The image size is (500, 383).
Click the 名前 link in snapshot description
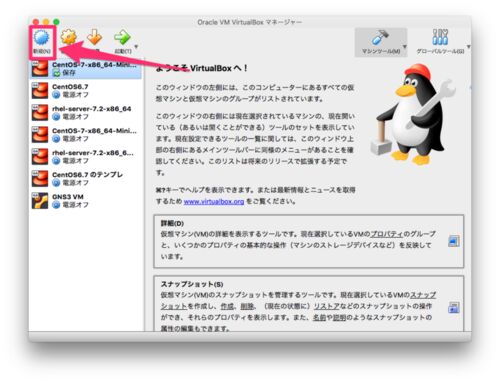pos(319,317)
